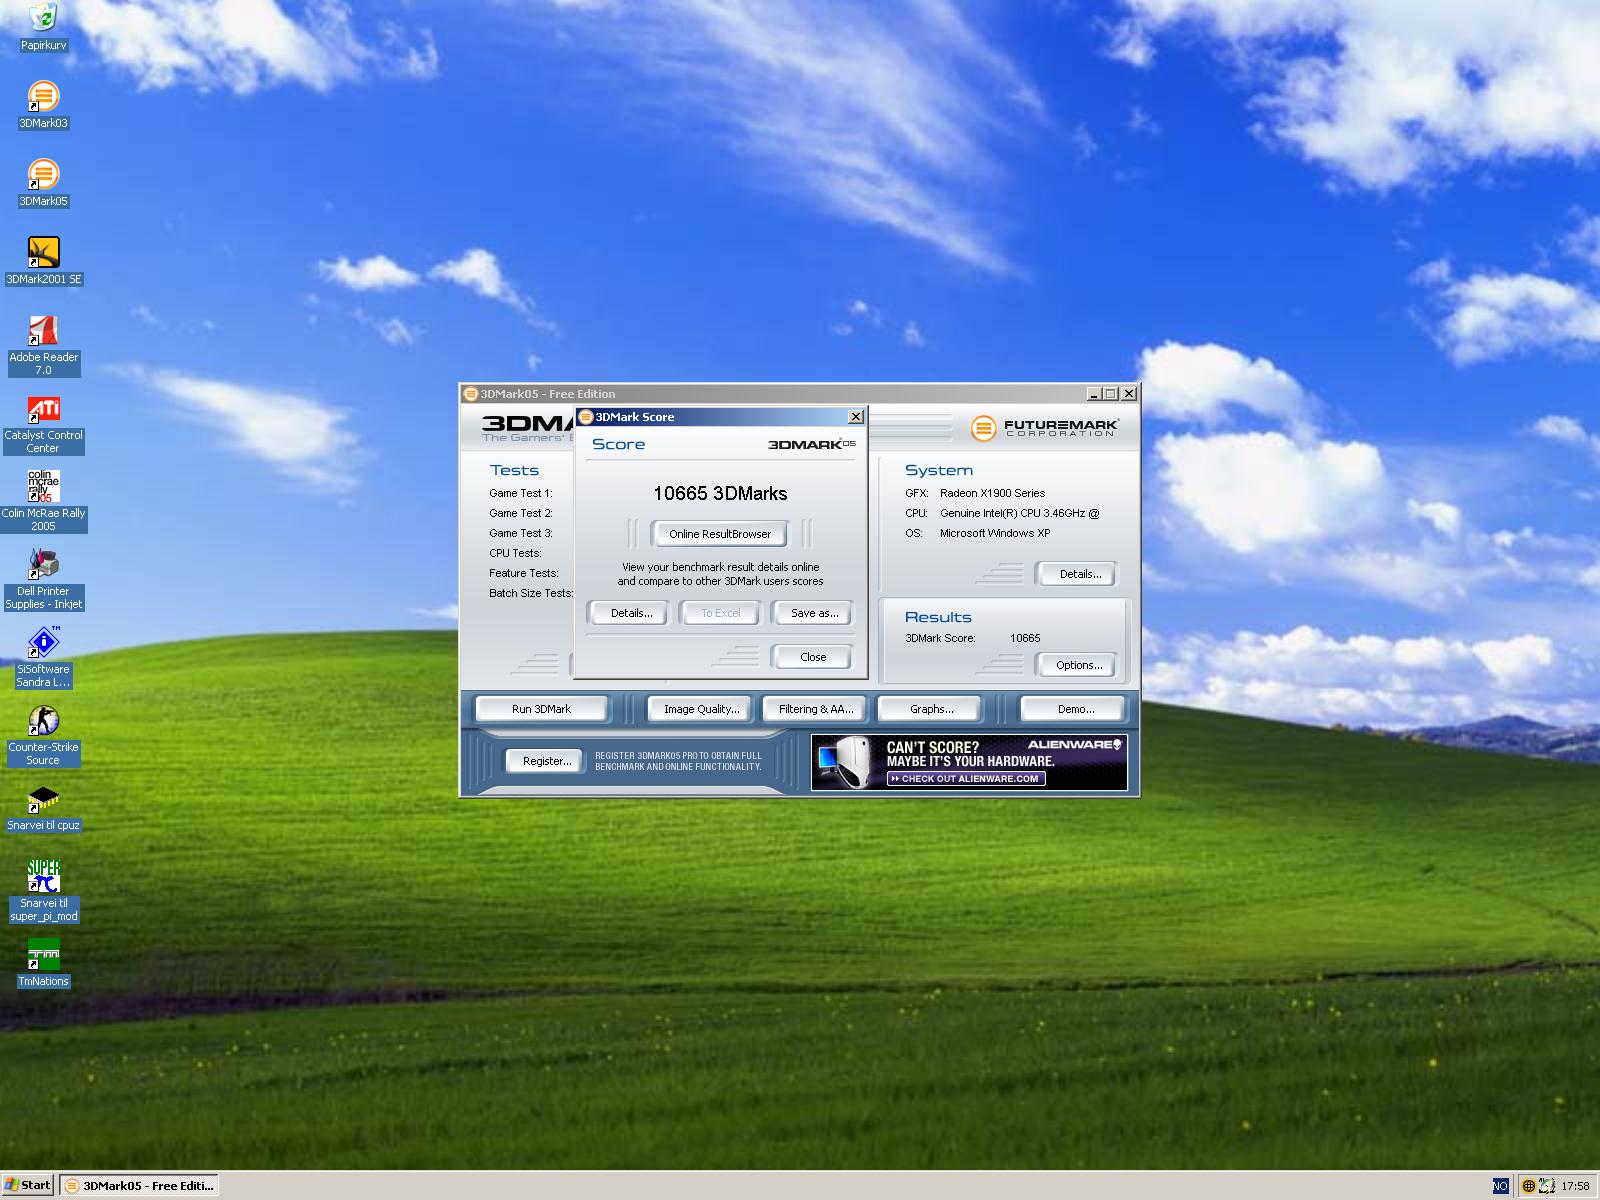Image resolution: width=1600 pixels, height=1200 pixels.
Task: Click the Game Test 3 label
Action: 520,533
